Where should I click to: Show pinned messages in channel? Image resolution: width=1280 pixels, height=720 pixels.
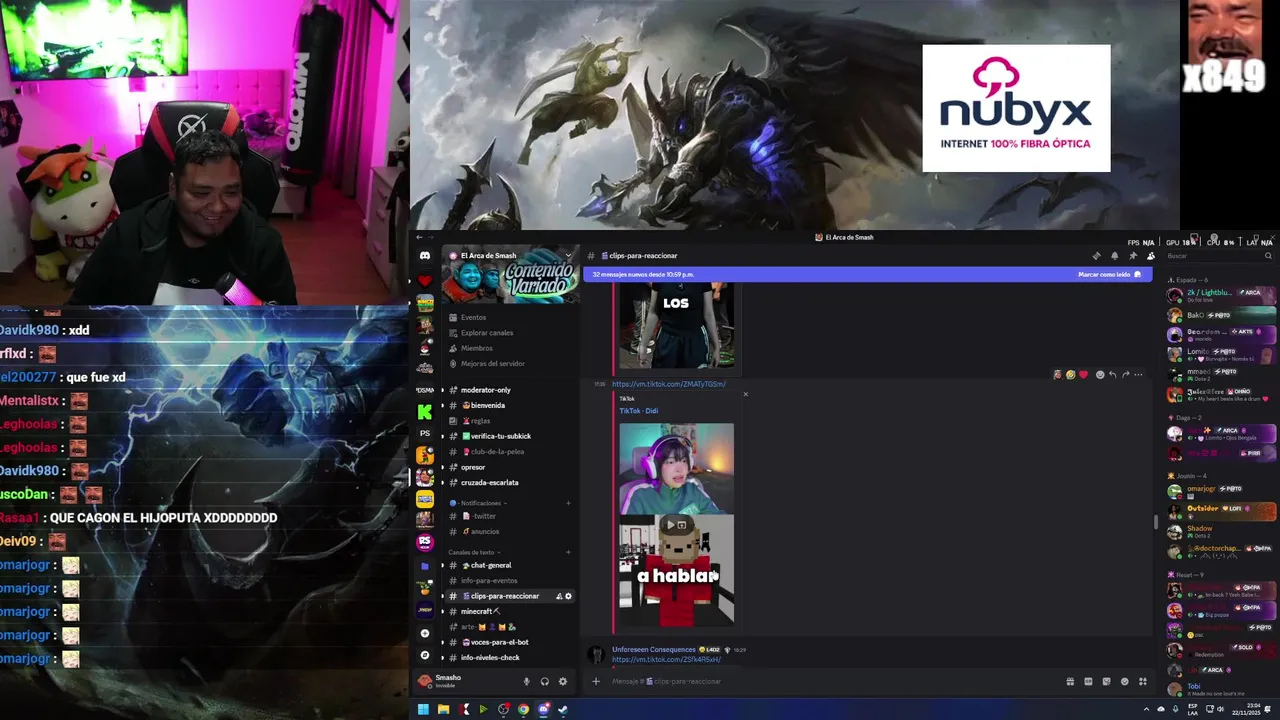pos(1132,256)
